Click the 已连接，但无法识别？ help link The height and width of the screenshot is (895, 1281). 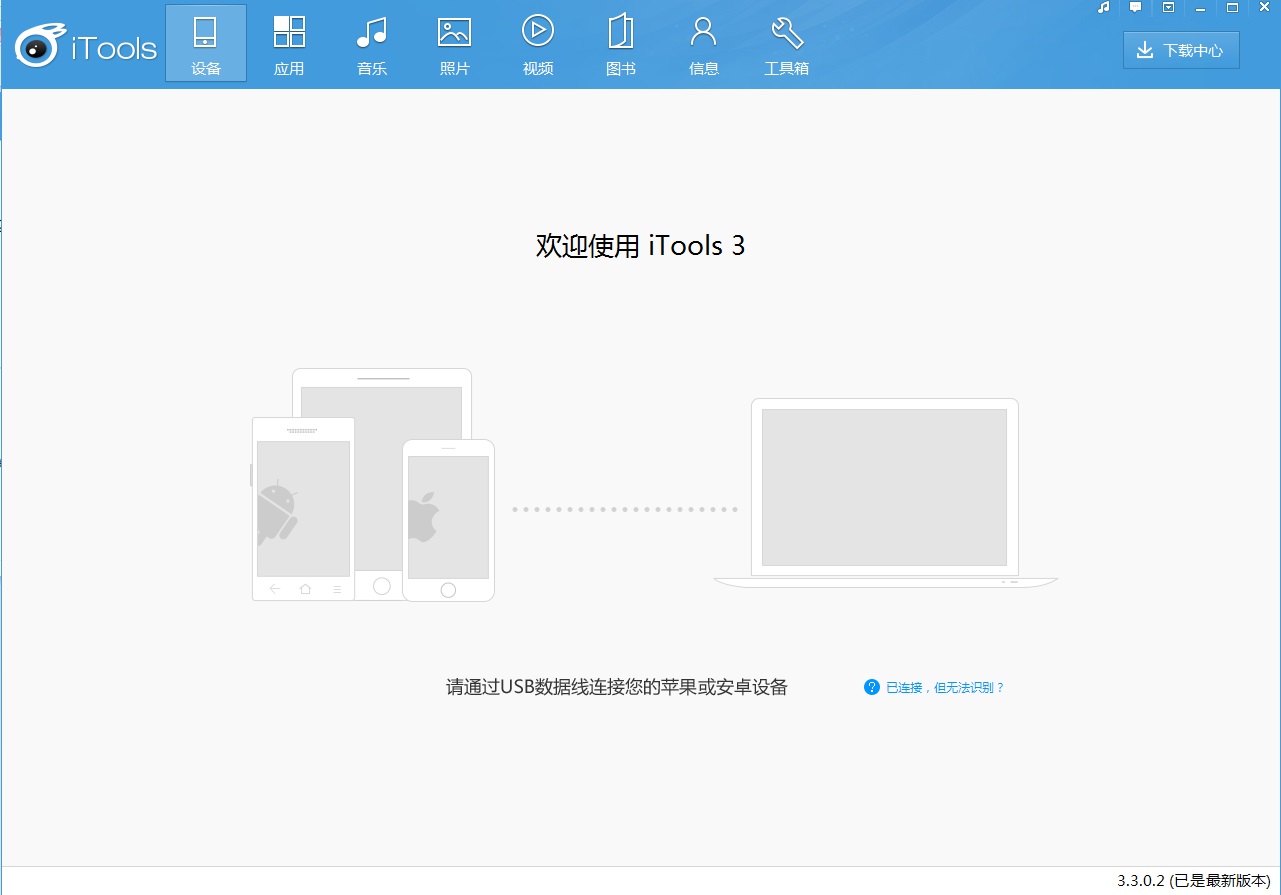coord(935,688)
